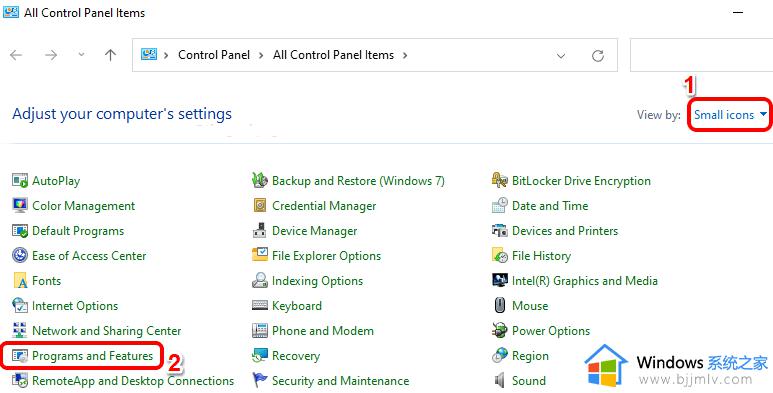Image resolution: width=773 pixels, height=393 pixels.
Task: Go back with the left arrow
Action: pyautogui.click(x=16, y=55)
